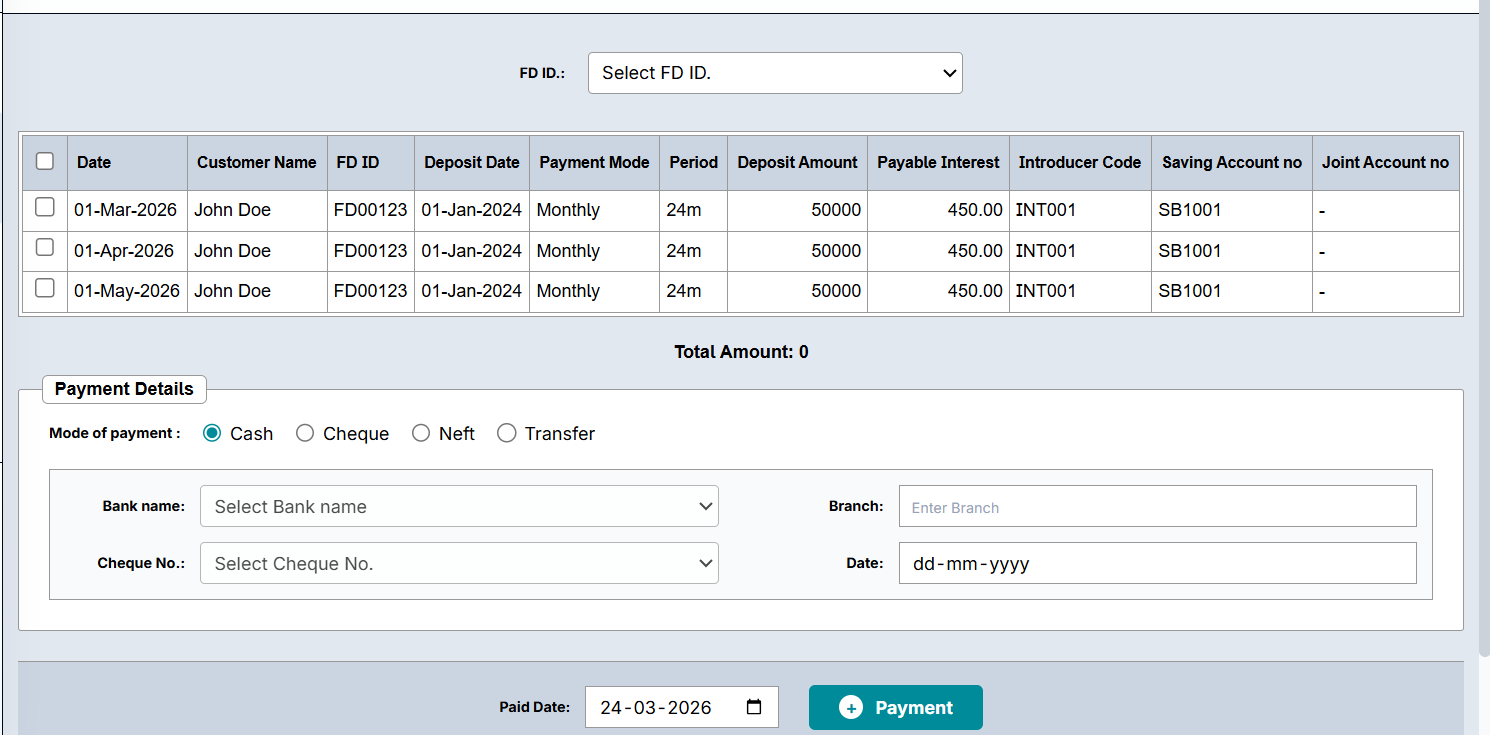
Task: Check the 01-Apr-2026 row checkbox
Action: [45, 248]
